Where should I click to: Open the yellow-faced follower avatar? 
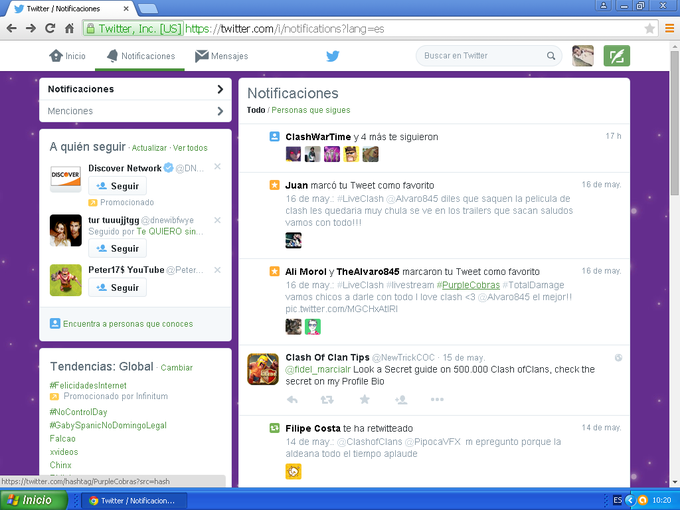(351, 154)
